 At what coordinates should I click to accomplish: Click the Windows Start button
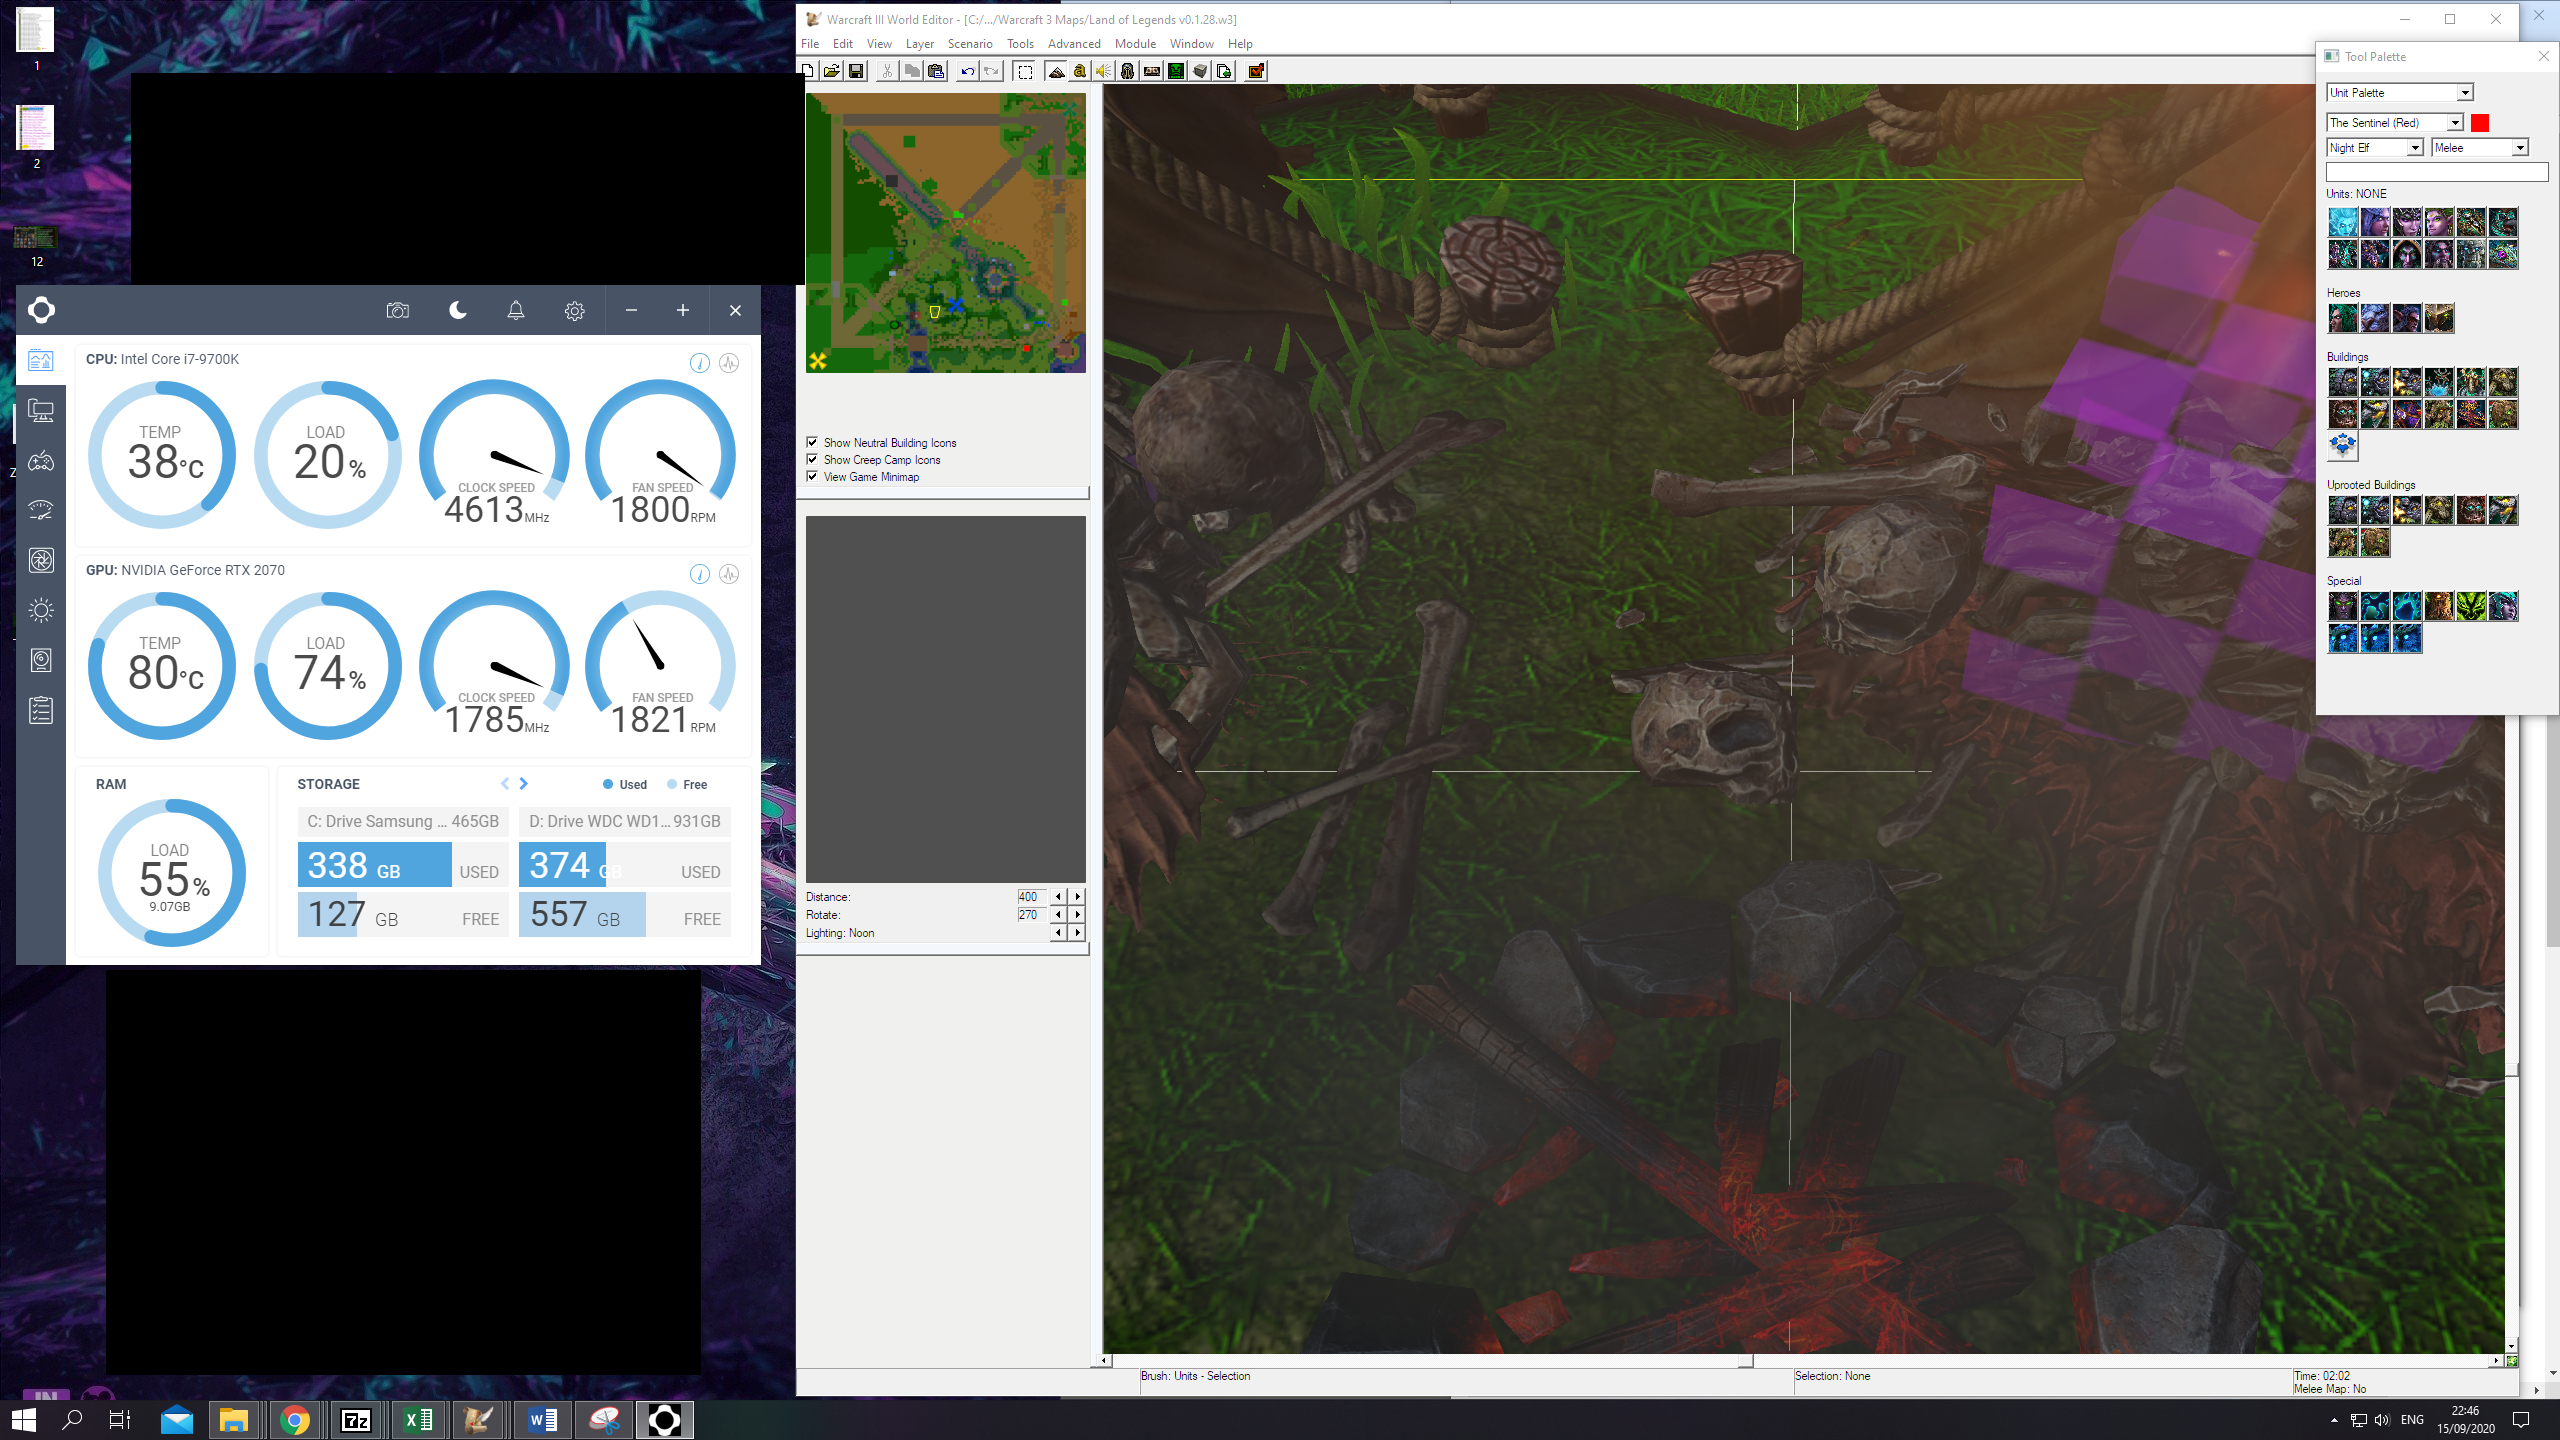(24, 1420)
